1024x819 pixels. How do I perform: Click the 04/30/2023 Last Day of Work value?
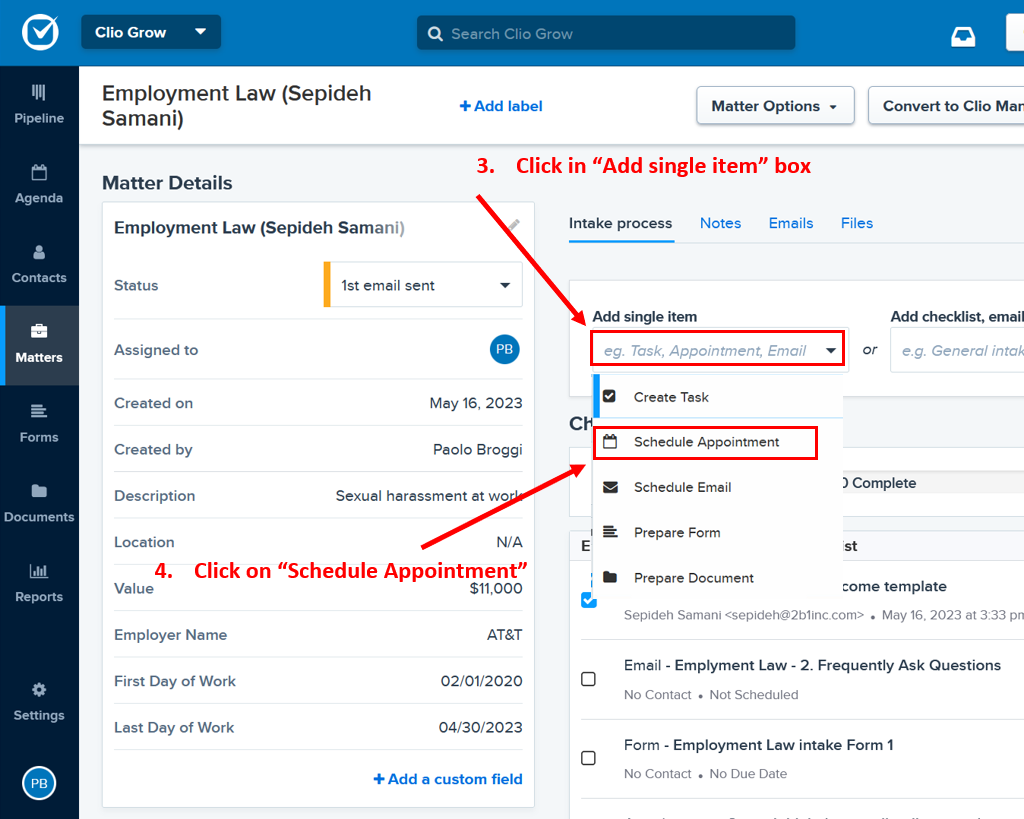coord(480,728)
